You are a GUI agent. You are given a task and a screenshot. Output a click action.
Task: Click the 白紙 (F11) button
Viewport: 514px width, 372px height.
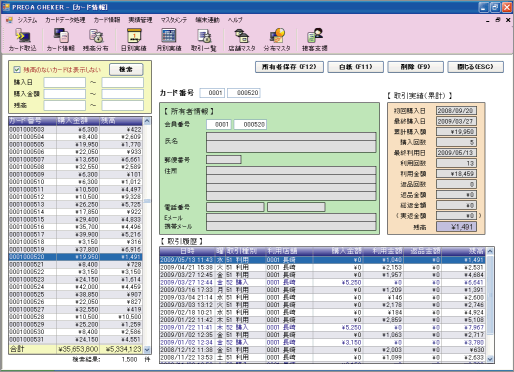[355, 67]
